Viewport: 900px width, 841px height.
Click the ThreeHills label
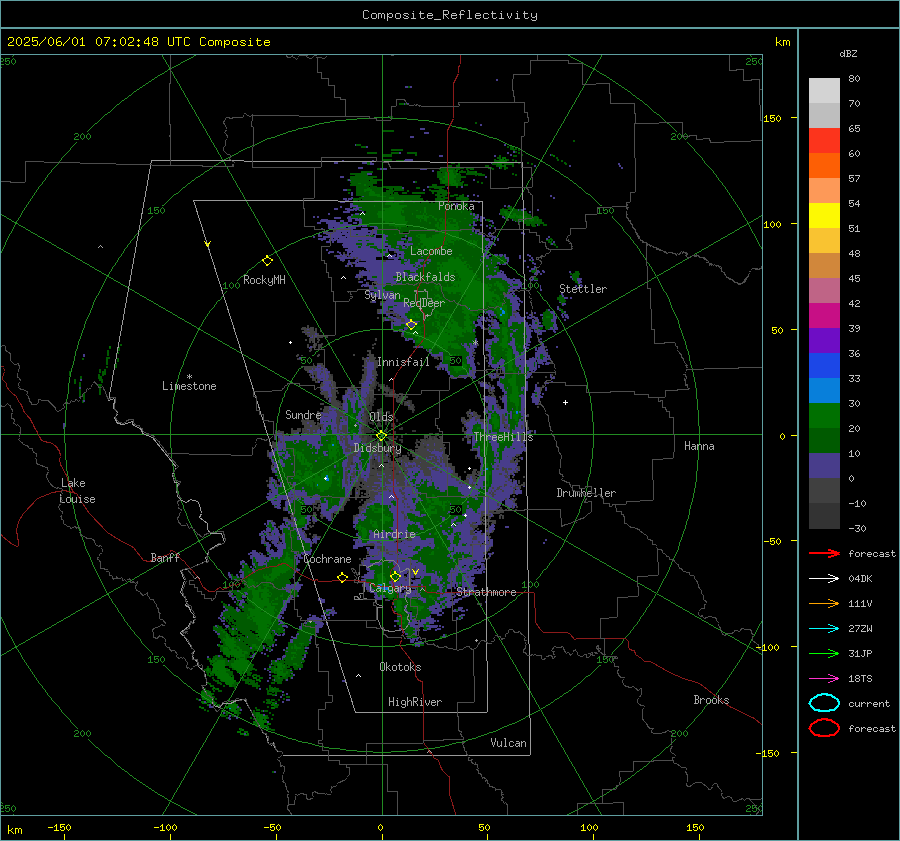point(503,437)
